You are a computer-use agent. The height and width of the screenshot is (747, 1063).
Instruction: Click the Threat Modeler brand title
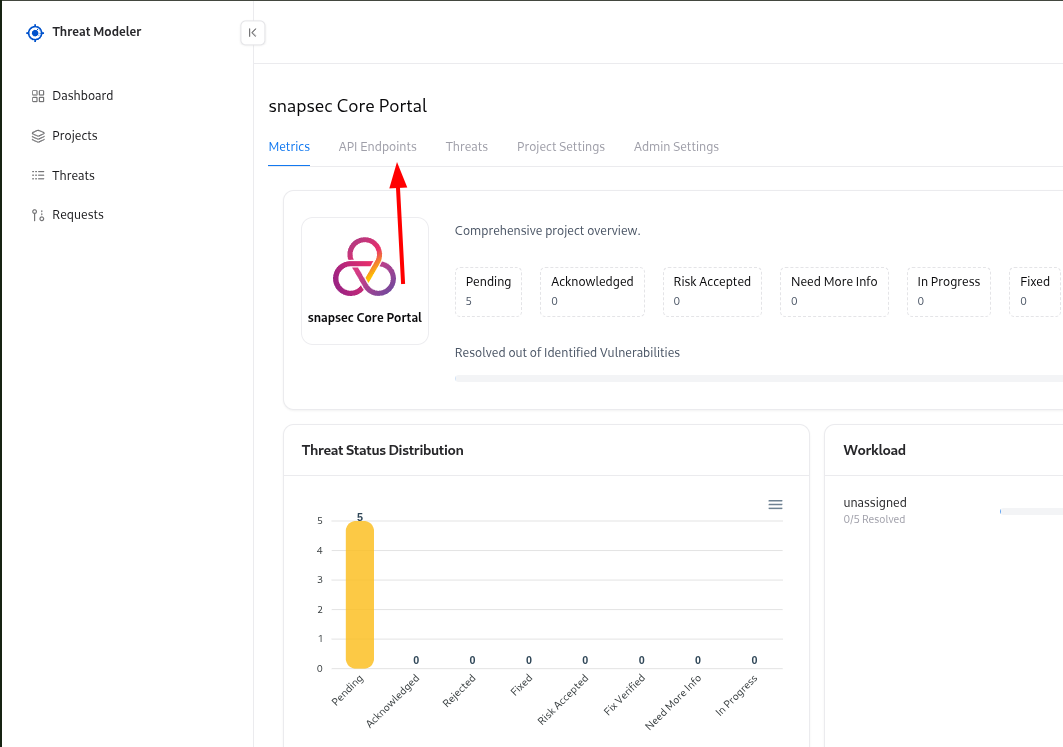click(97, 32)
